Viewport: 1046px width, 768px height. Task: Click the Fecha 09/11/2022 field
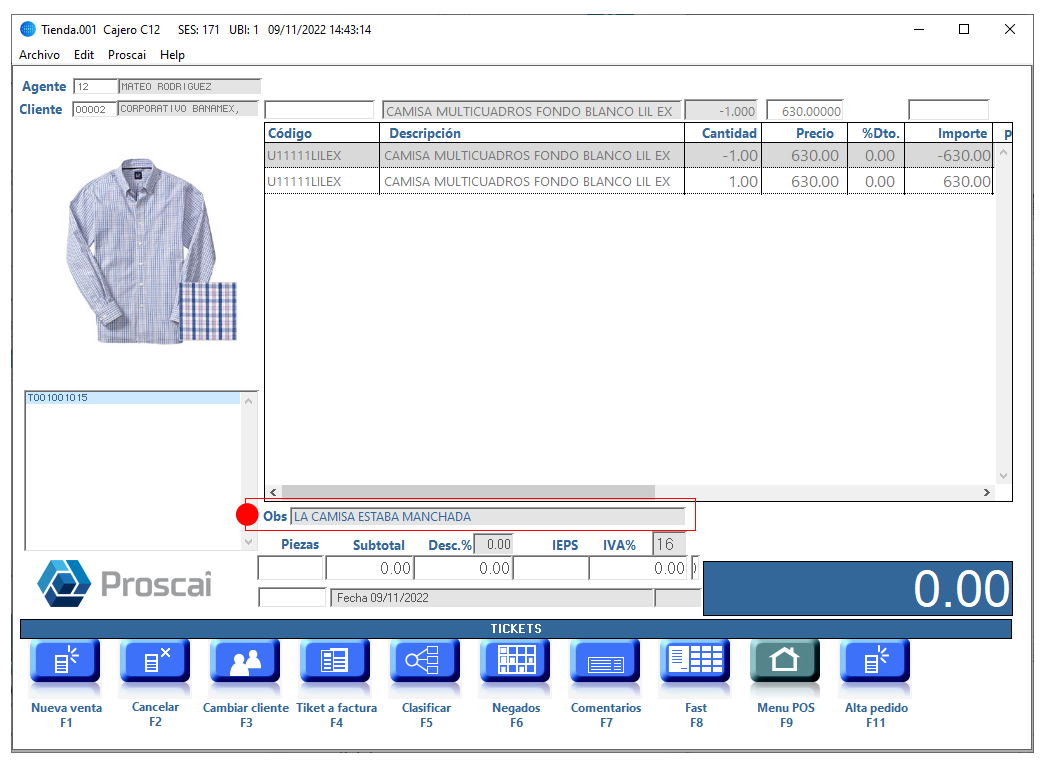492,598
